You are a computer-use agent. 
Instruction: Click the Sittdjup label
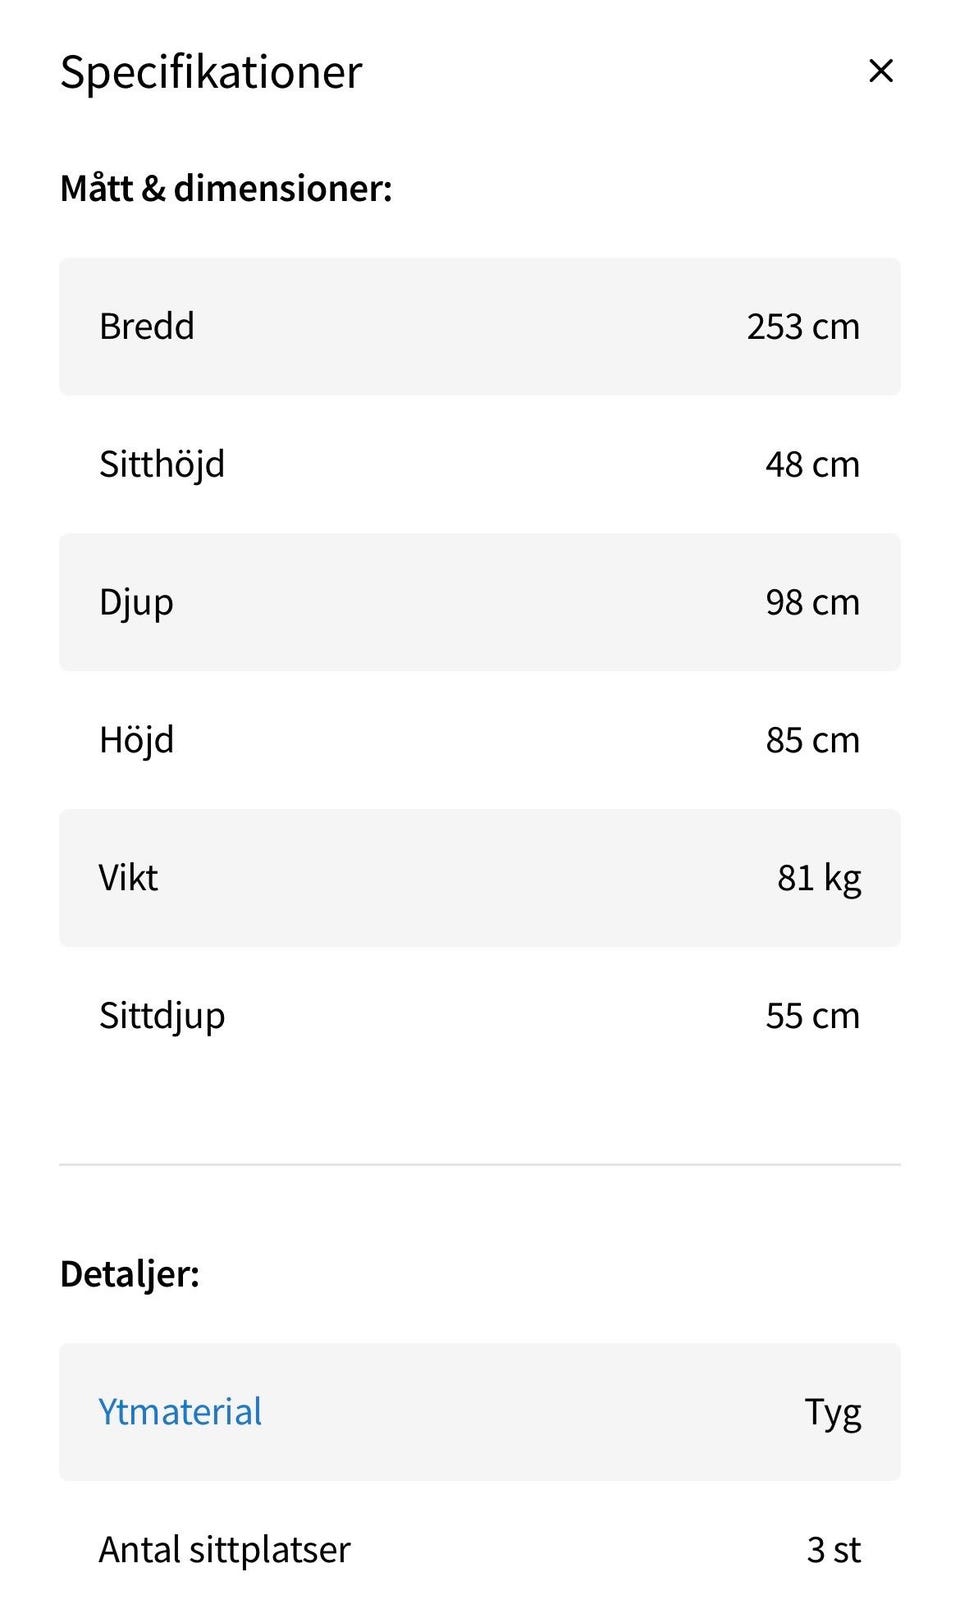point(162,1016)
